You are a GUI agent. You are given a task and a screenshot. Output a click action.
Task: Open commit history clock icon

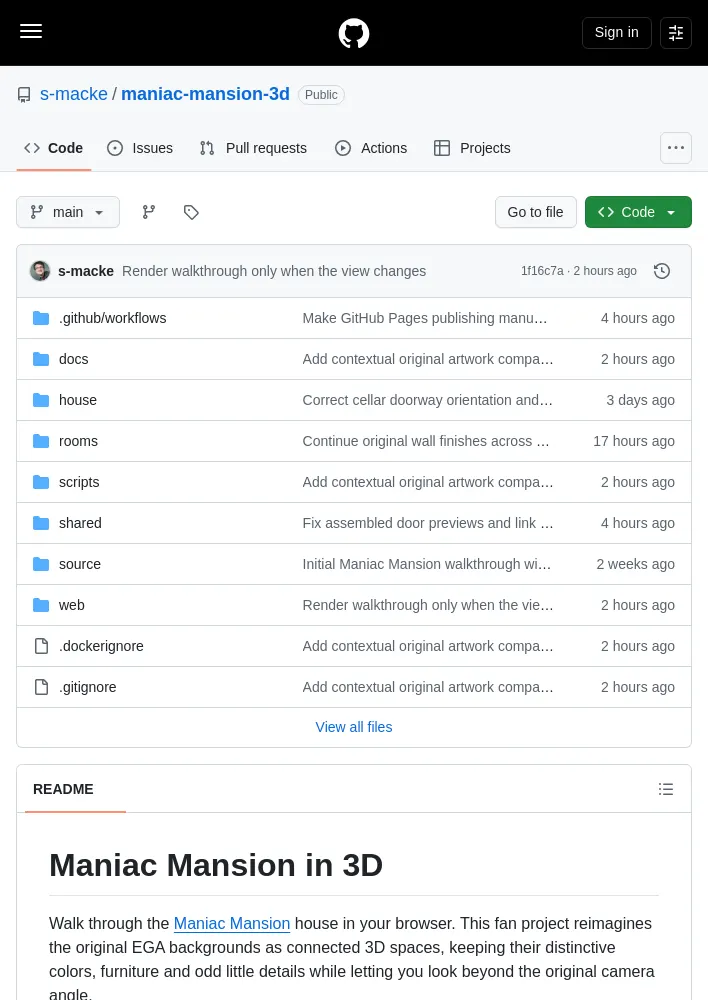pyautogui.click(x=662, y=271)
